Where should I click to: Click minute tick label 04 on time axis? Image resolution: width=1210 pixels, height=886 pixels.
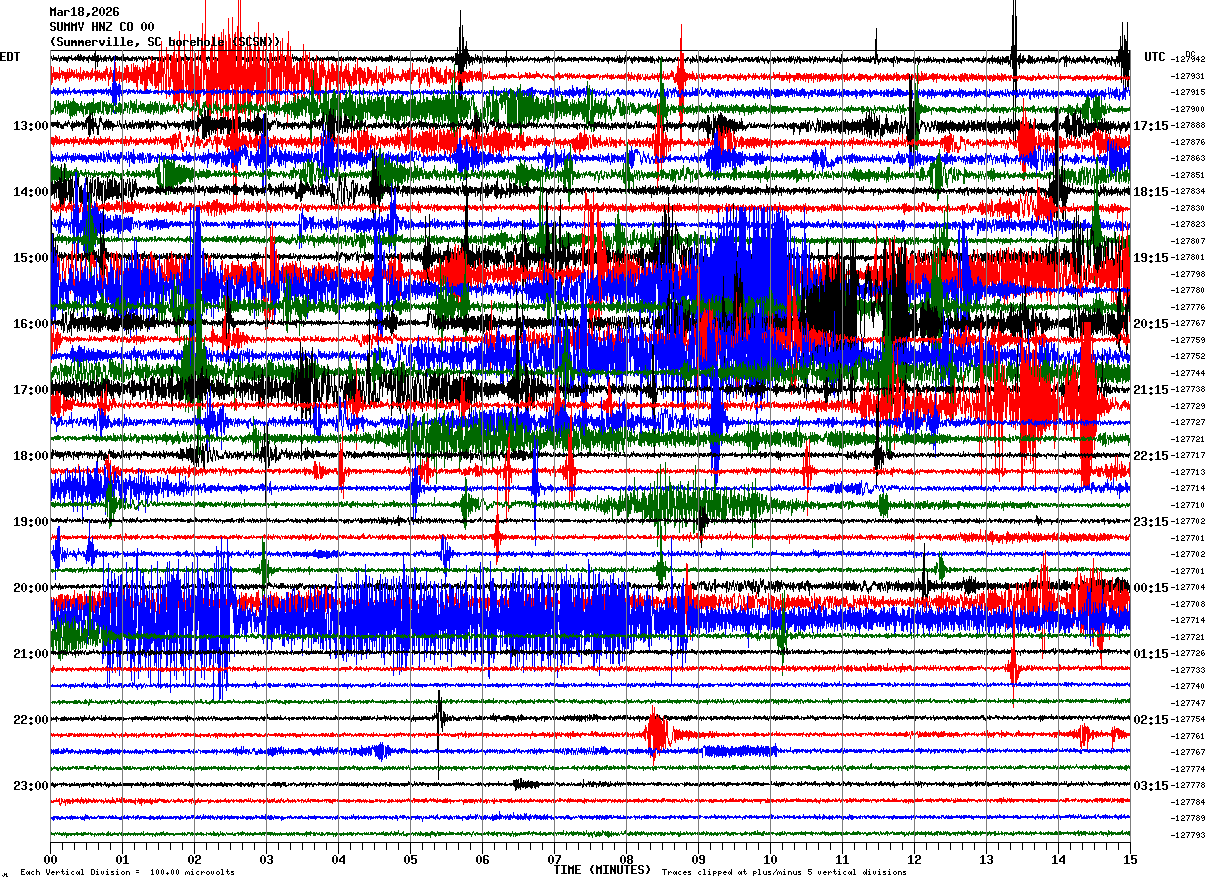point(339,860)
